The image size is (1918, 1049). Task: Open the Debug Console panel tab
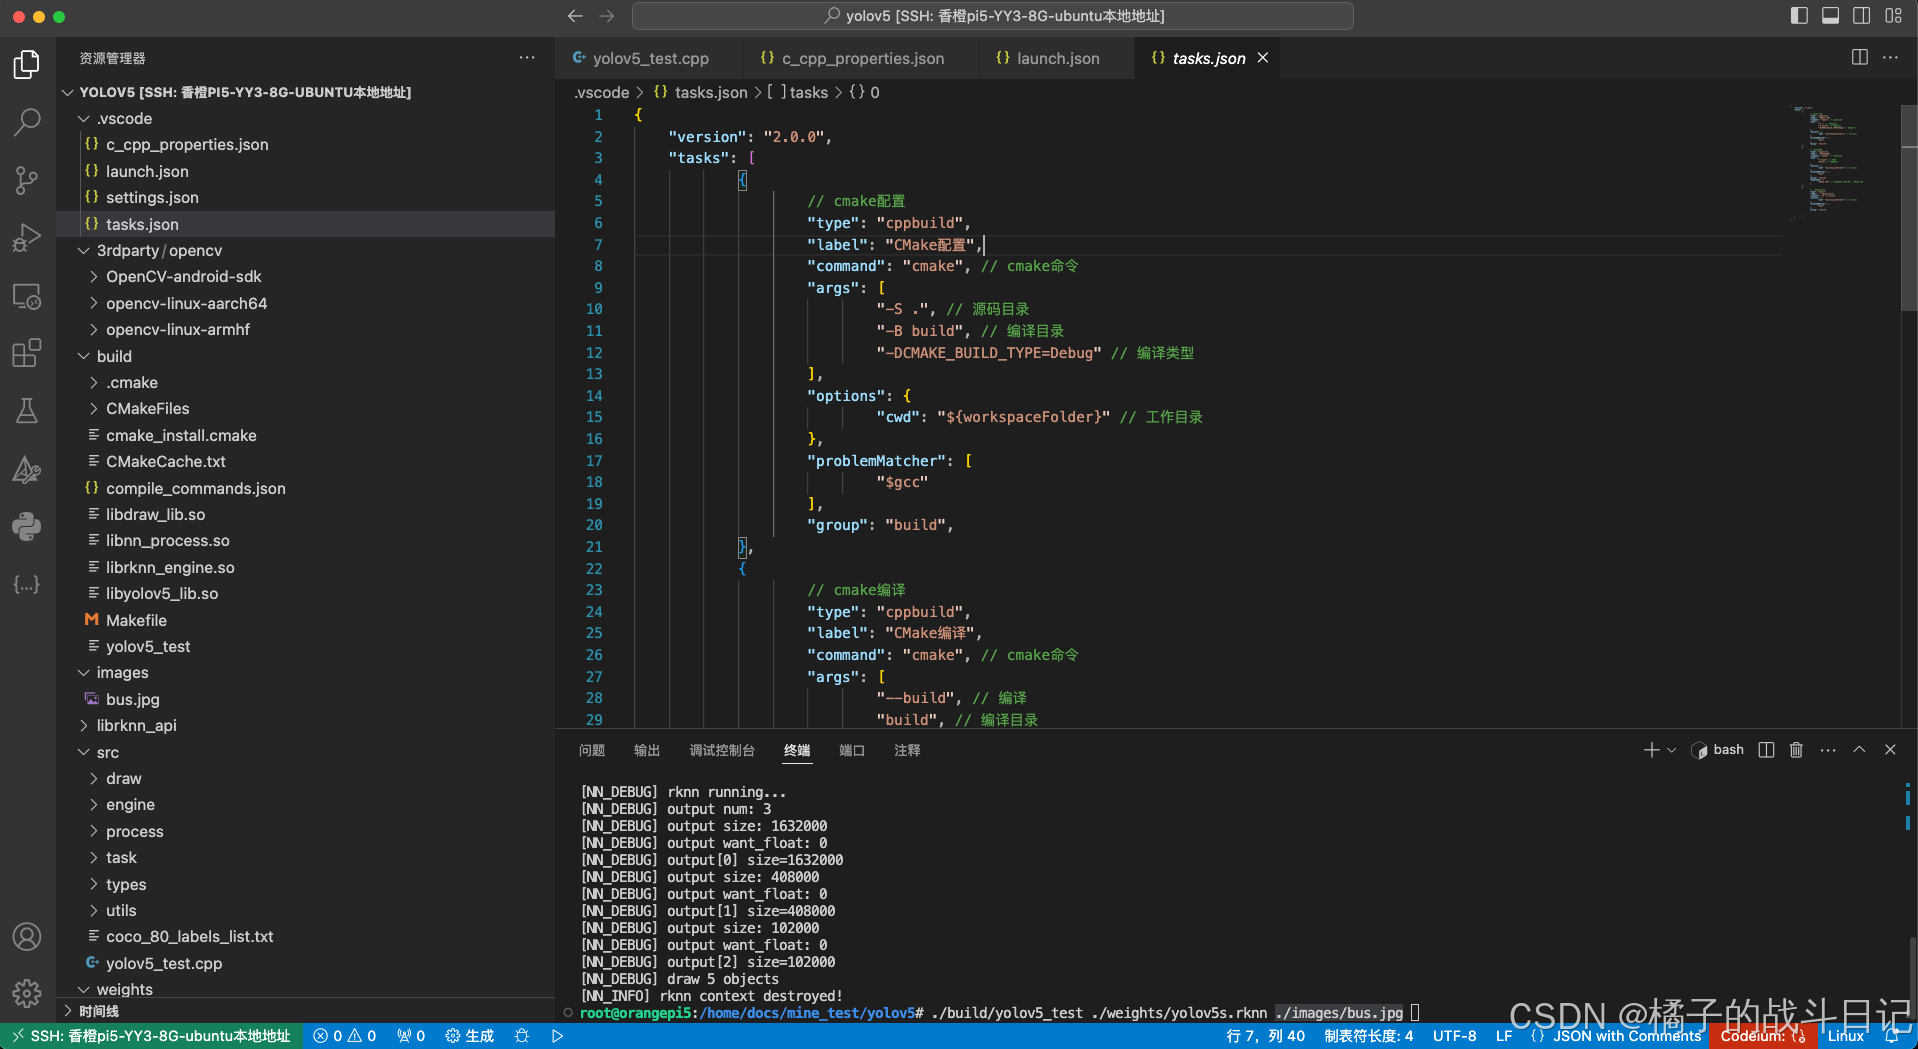[722, 750]
